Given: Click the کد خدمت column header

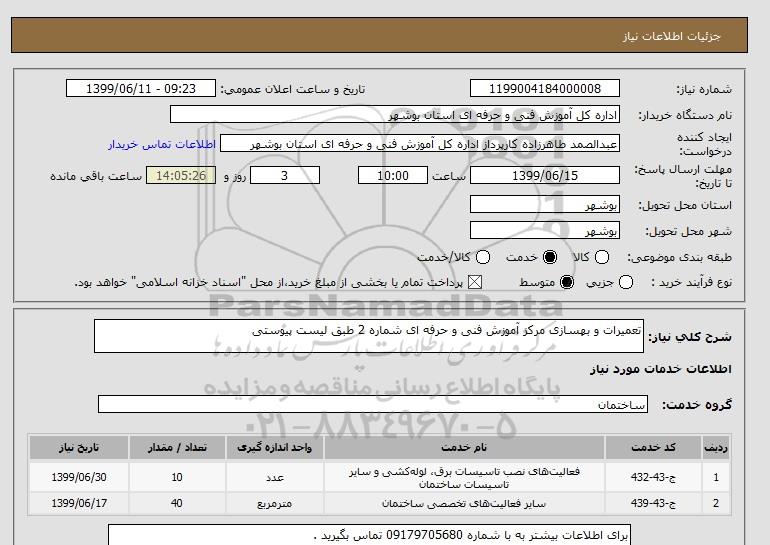Looking at the screenshot, I should point(653,447).
